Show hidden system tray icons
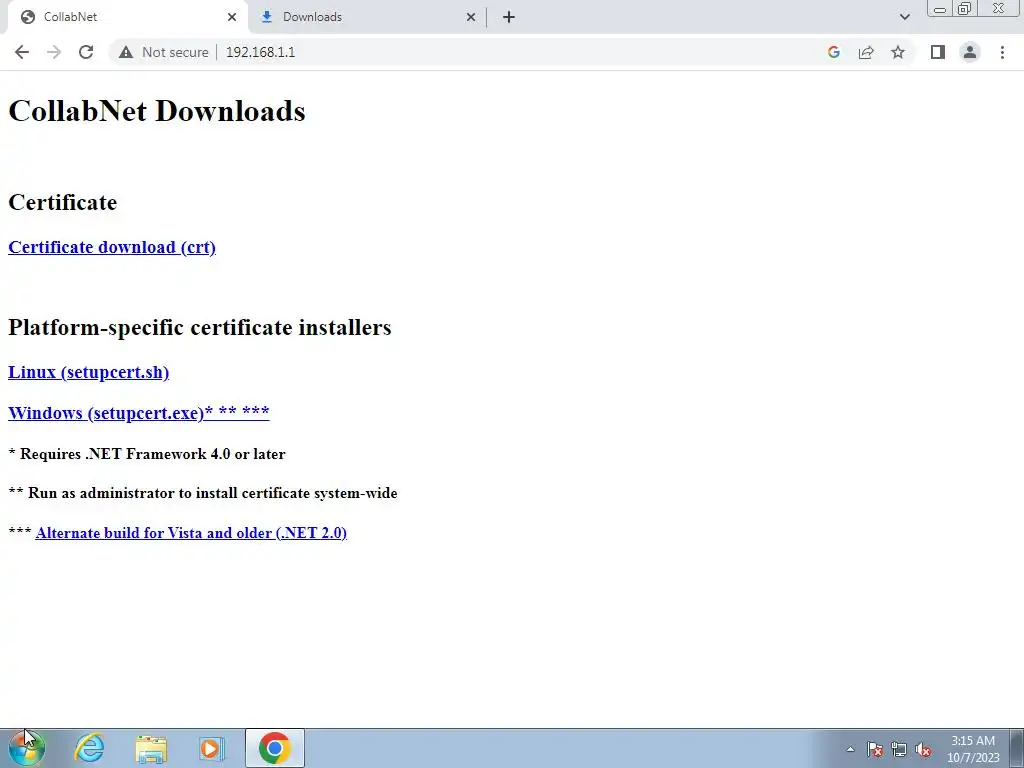Image resolution: width=1024 pixels, height=768 pixels. pyautogui.click(x=850, y=749)
